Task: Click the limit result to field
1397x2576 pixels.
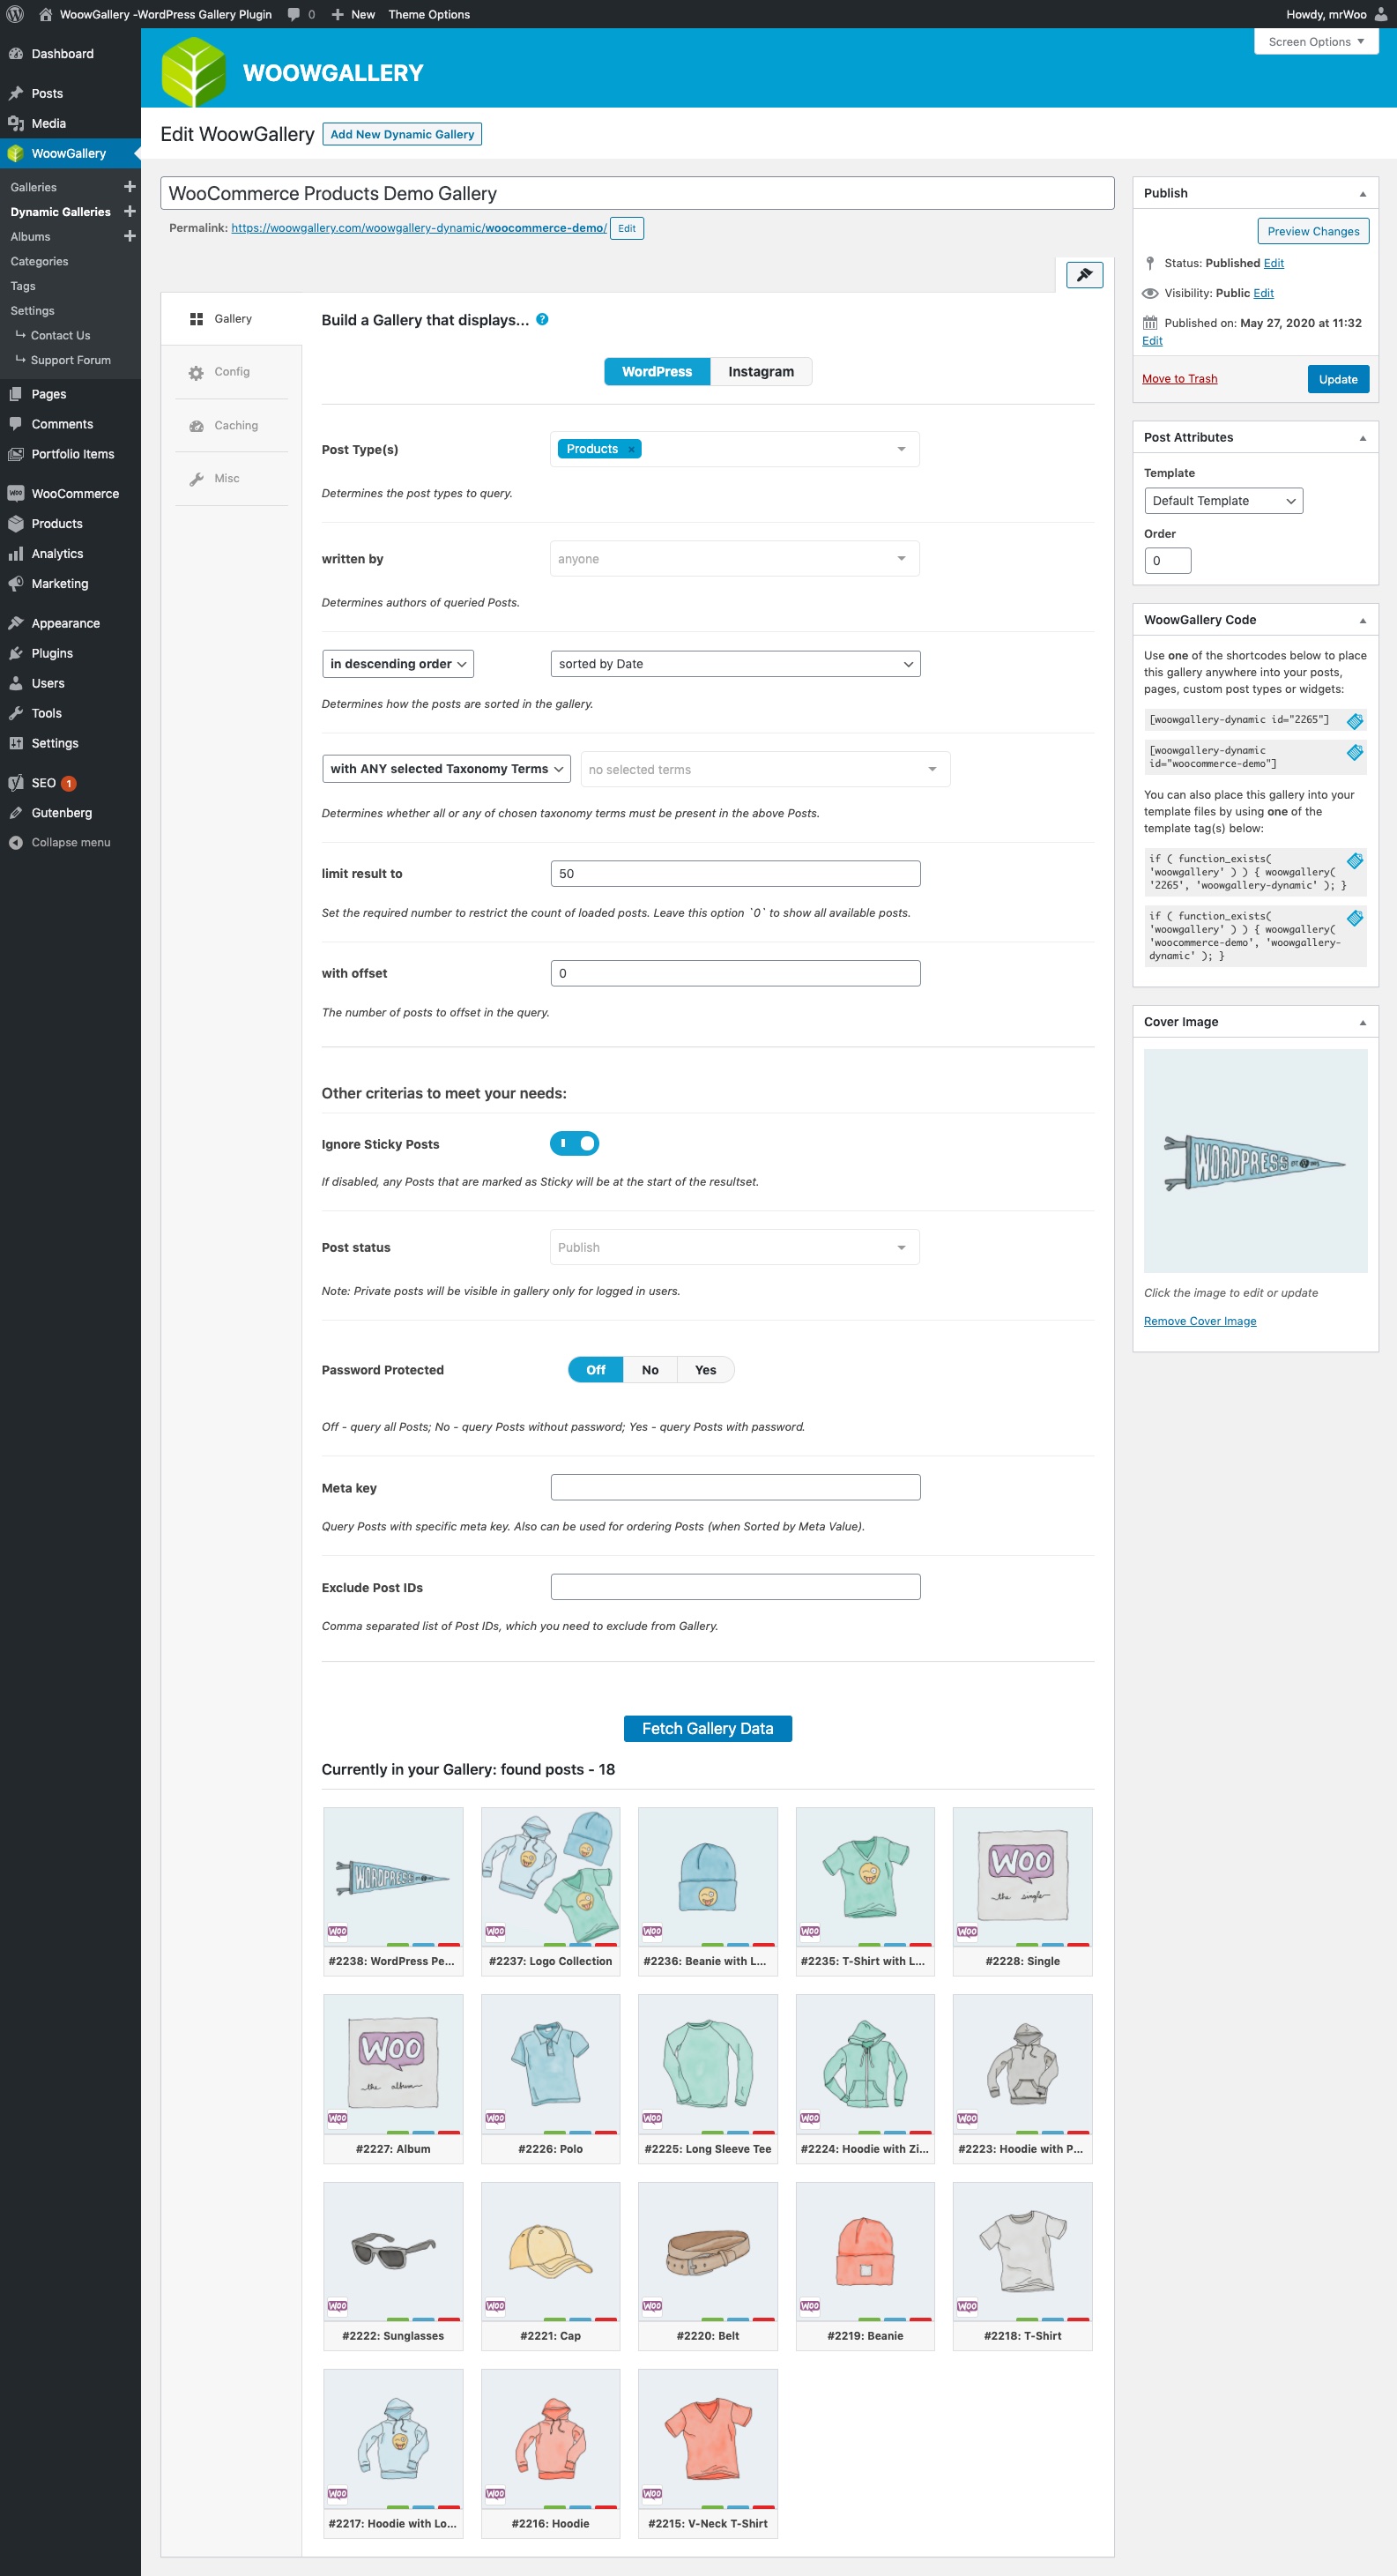Action: (735, 874)
